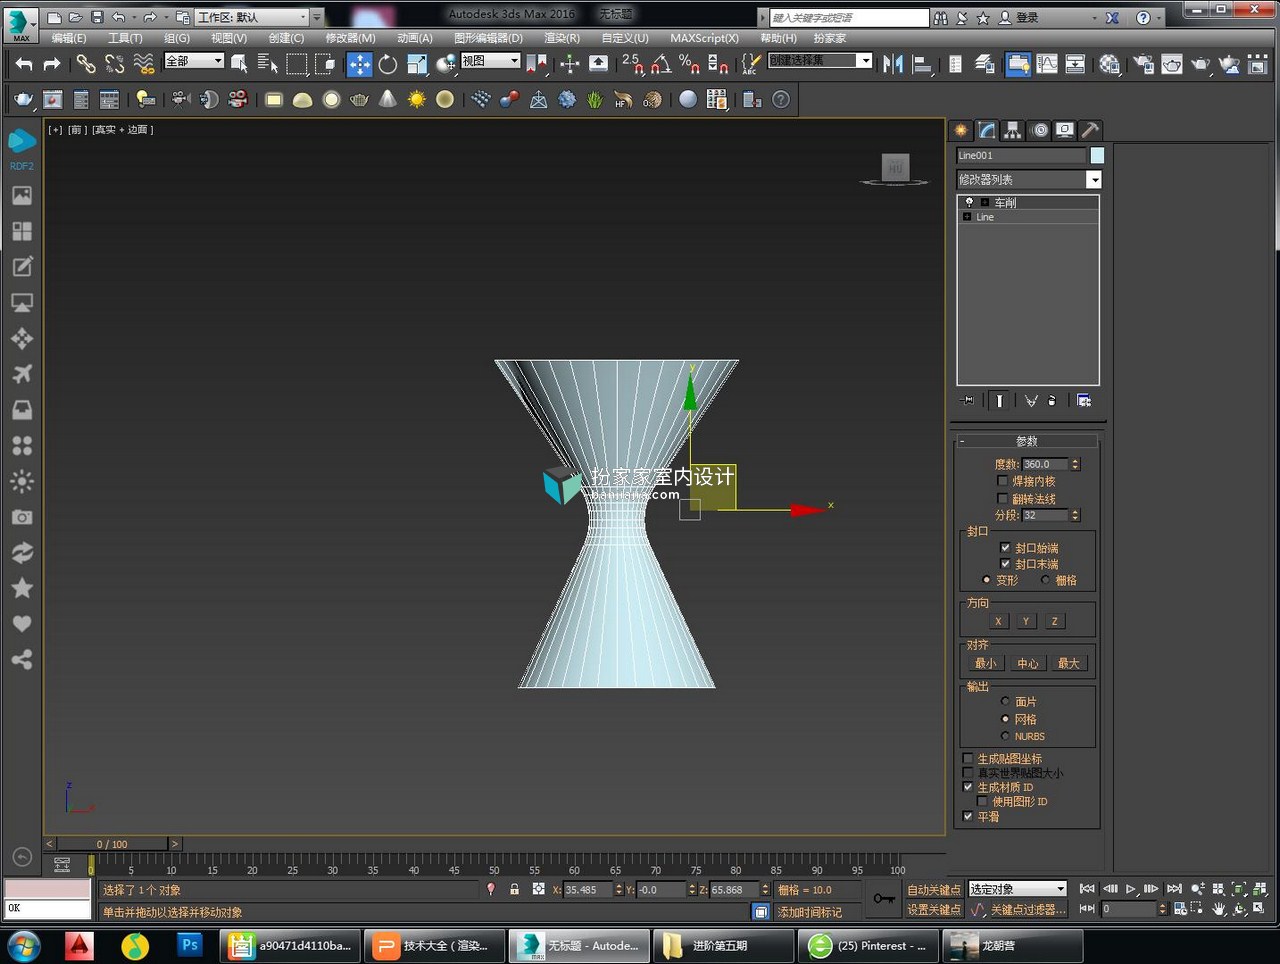
Task: Open the Motion command panel tab
Action: tap(1040, 130)
